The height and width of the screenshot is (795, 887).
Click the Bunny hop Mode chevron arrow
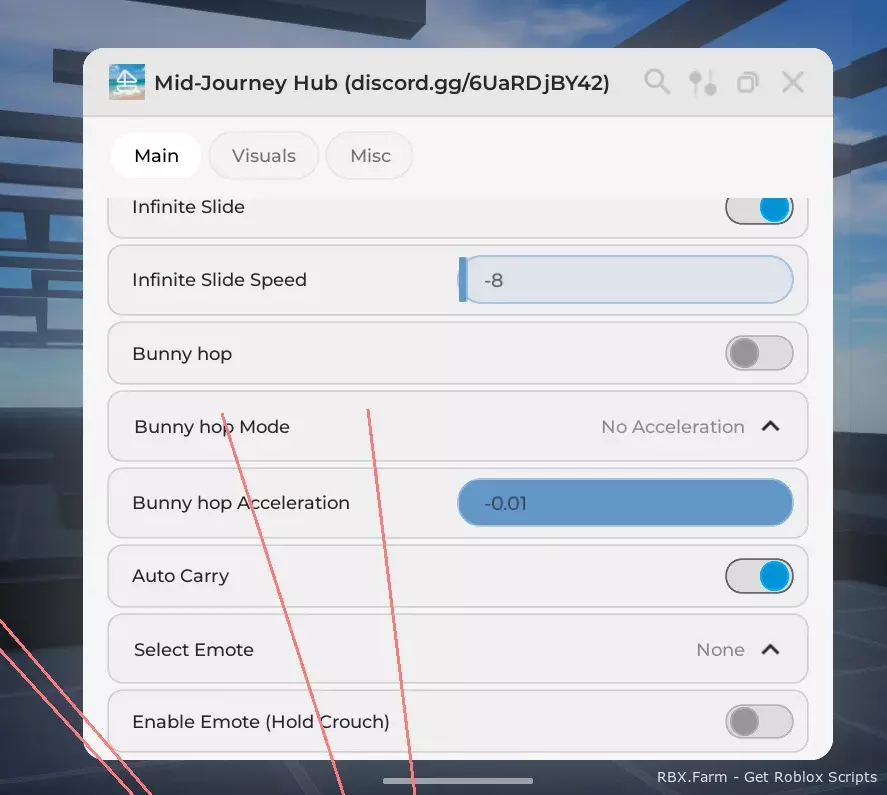(x=770, y=426)
